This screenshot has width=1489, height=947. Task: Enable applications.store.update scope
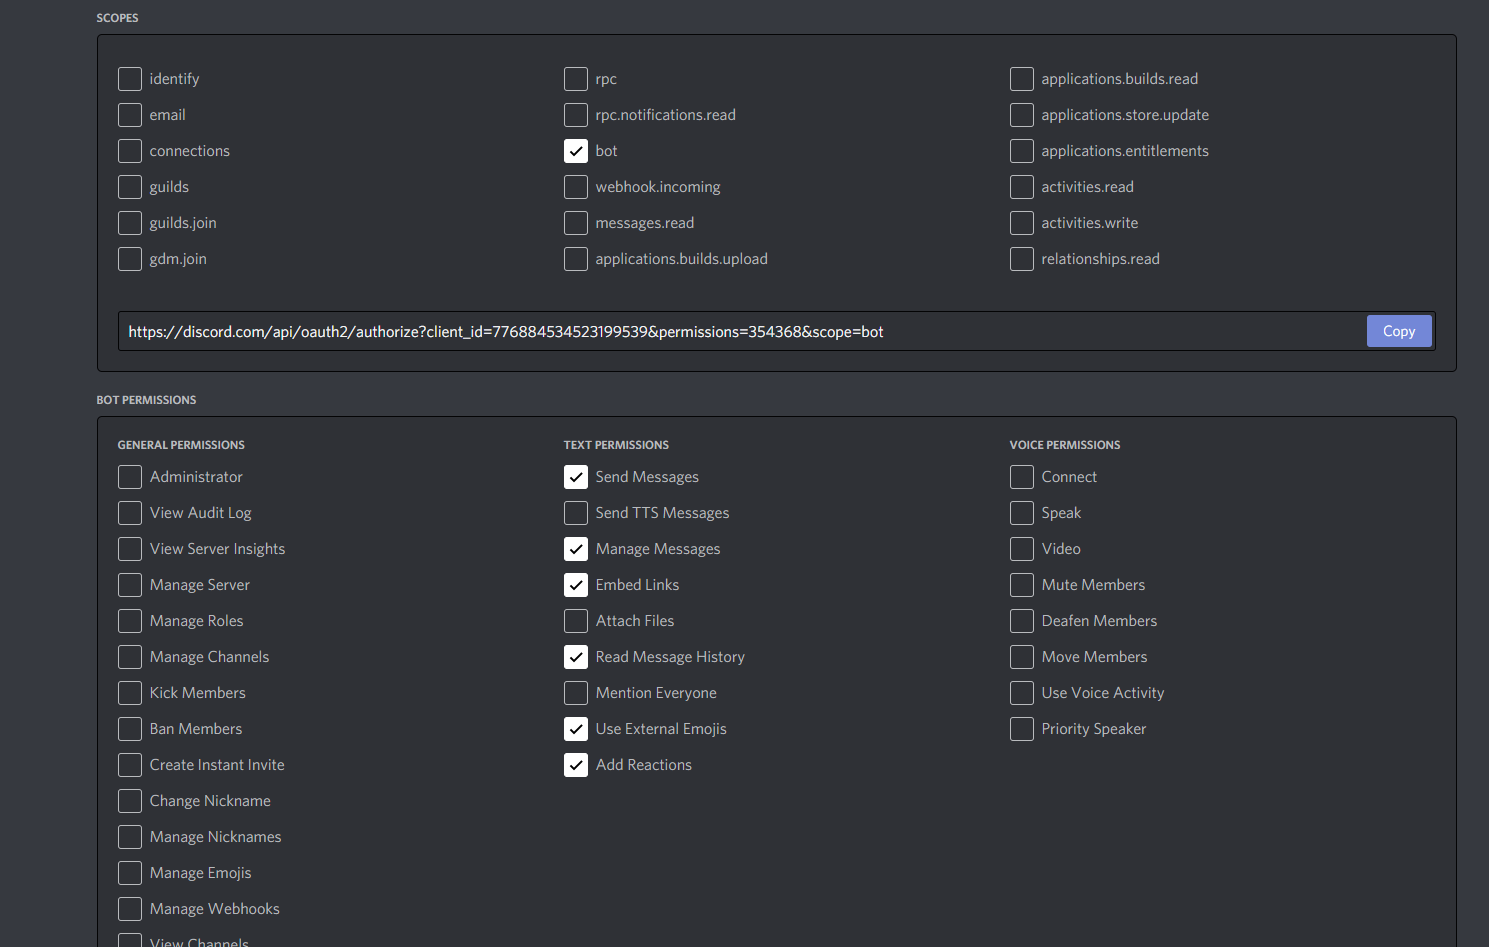click(1022, 115)
